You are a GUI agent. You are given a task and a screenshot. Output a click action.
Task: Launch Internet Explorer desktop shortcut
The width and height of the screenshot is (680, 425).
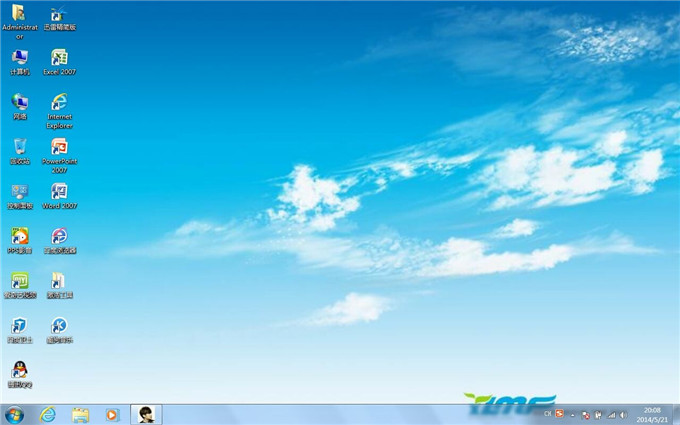(59, 103)
